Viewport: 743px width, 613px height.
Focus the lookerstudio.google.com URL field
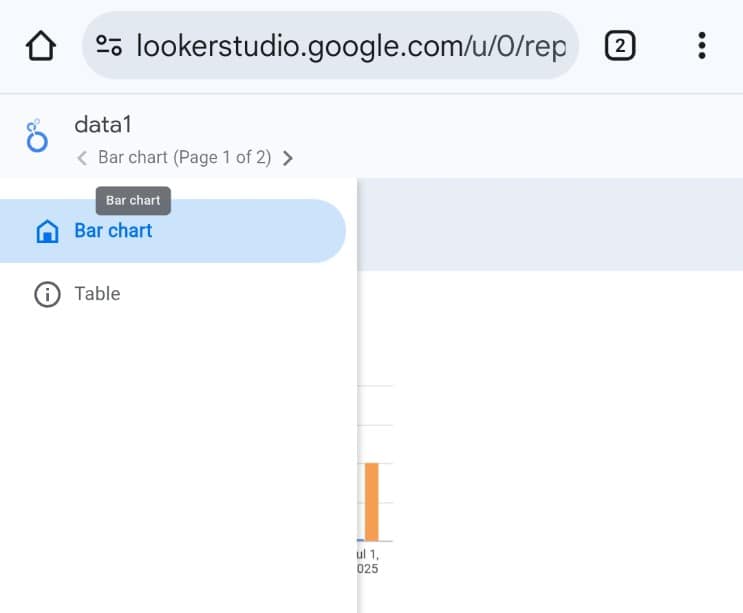(350, 46)
